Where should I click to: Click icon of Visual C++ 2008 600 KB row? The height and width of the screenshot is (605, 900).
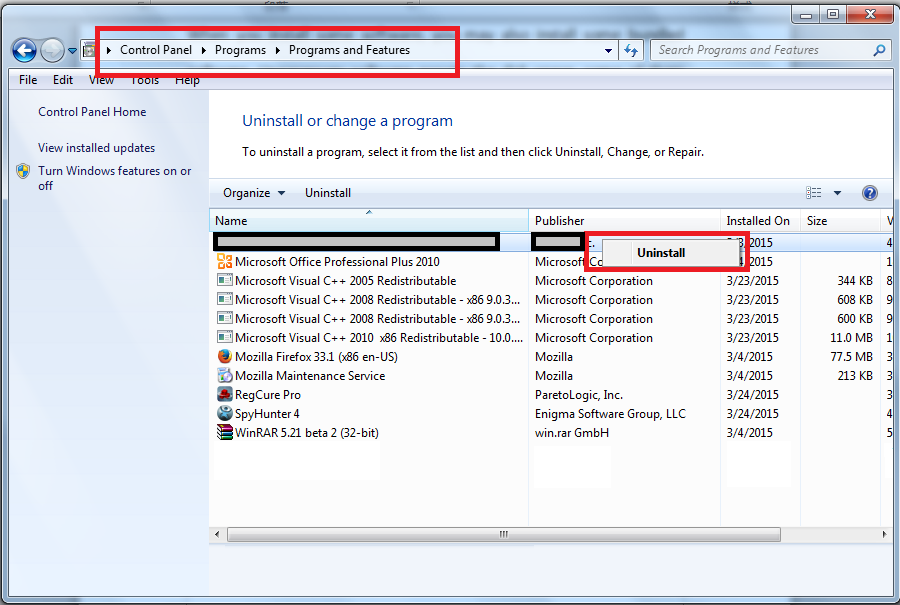click(x=224, y=319)
